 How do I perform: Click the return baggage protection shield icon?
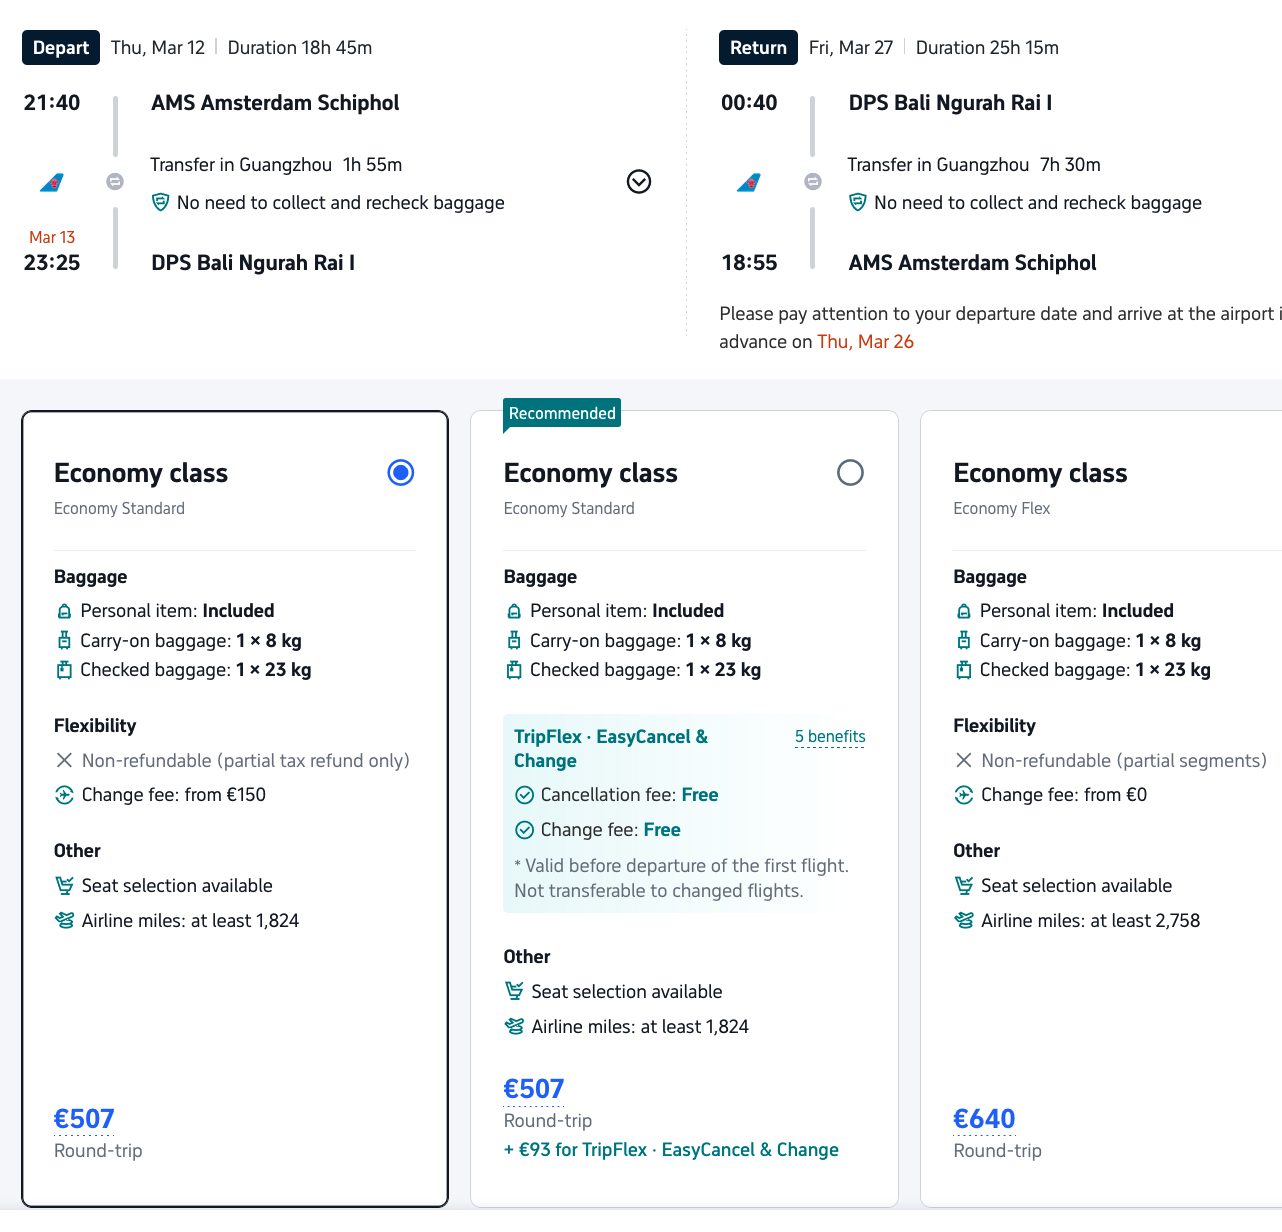tap(857, 203)
